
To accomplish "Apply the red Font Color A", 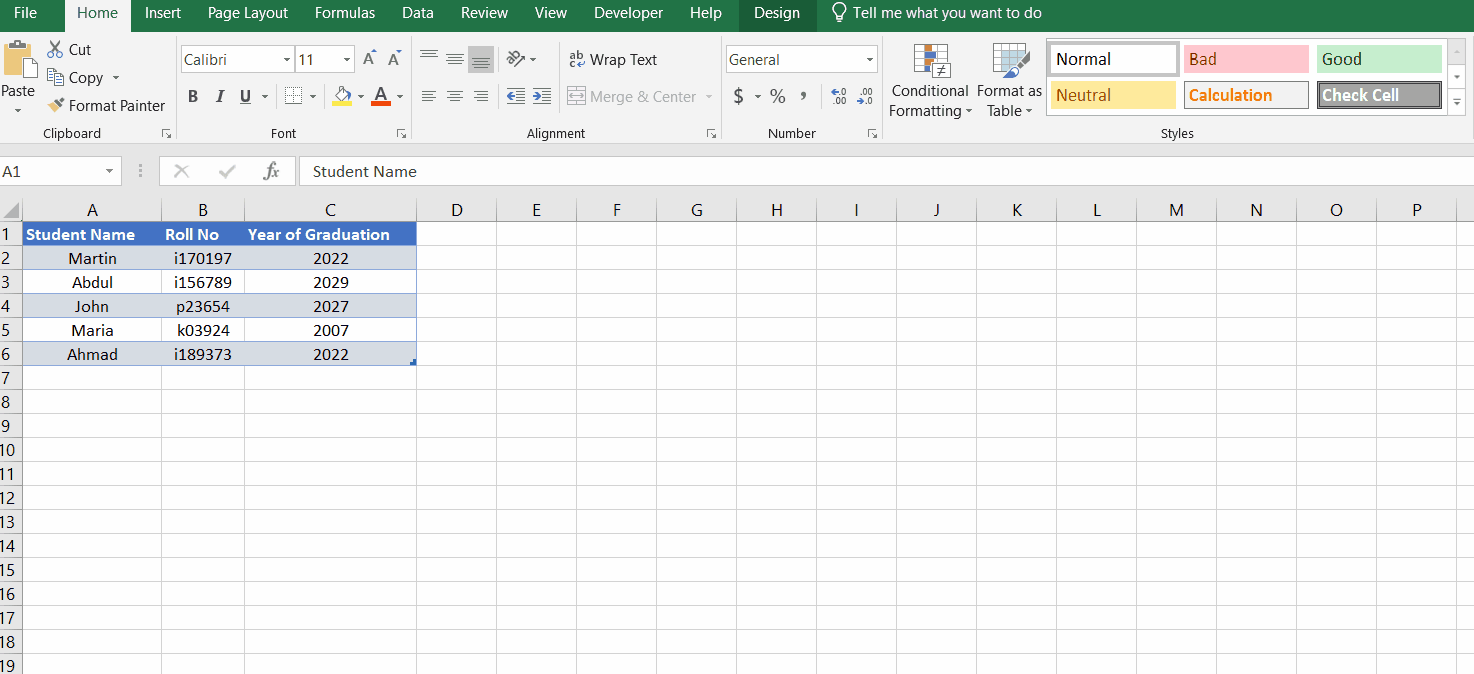I will (x=381, y=96).
